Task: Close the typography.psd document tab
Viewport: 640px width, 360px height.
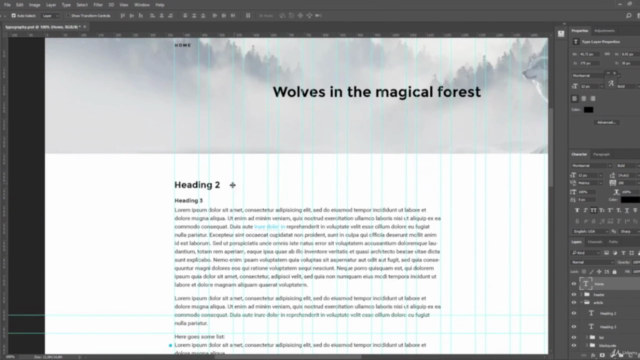Action: 84,27
